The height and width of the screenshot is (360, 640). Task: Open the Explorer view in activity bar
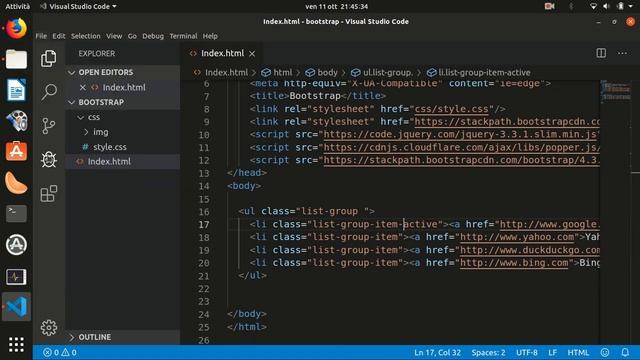(49, 59)
